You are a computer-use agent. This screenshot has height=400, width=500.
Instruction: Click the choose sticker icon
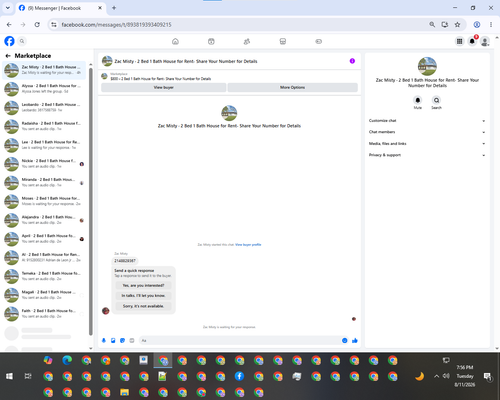[122, 340]
